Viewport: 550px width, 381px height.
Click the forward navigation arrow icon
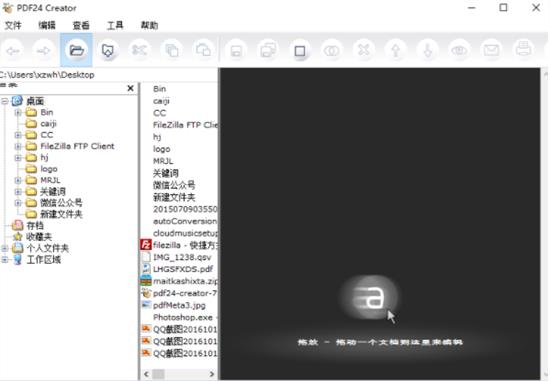pos(44,51)
